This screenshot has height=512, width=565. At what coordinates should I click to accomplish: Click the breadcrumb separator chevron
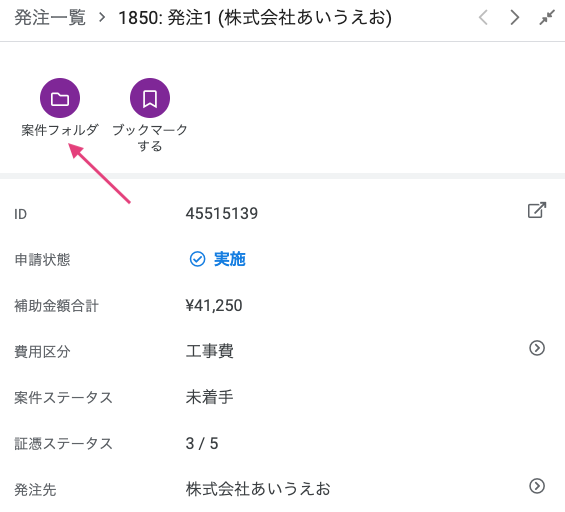tap(102, 17)
